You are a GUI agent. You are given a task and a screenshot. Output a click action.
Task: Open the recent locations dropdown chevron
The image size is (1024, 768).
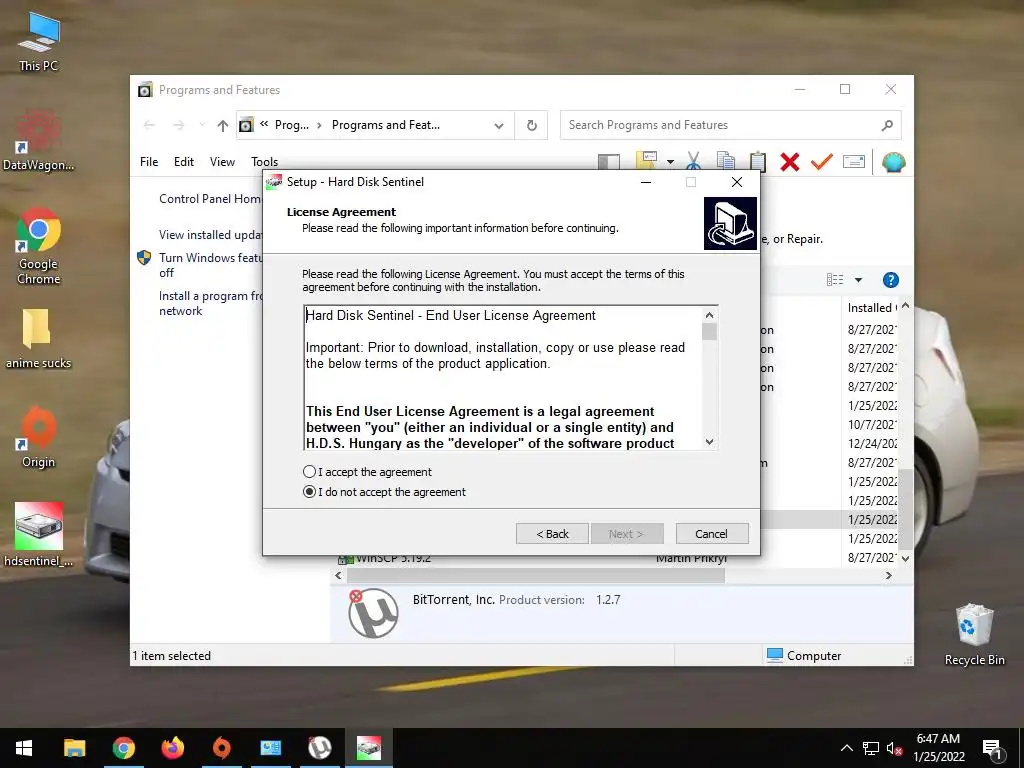coord(202,124)
